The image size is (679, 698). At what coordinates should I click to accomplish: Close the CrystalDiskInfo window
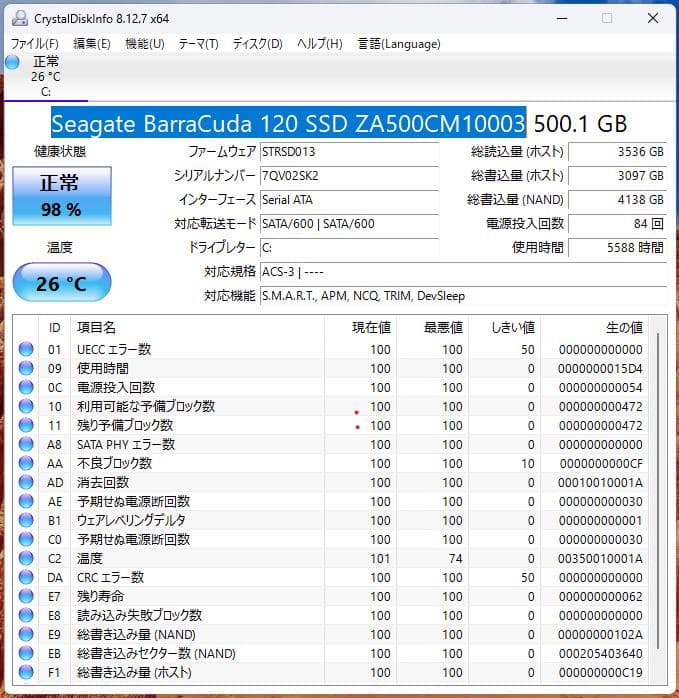653,18
